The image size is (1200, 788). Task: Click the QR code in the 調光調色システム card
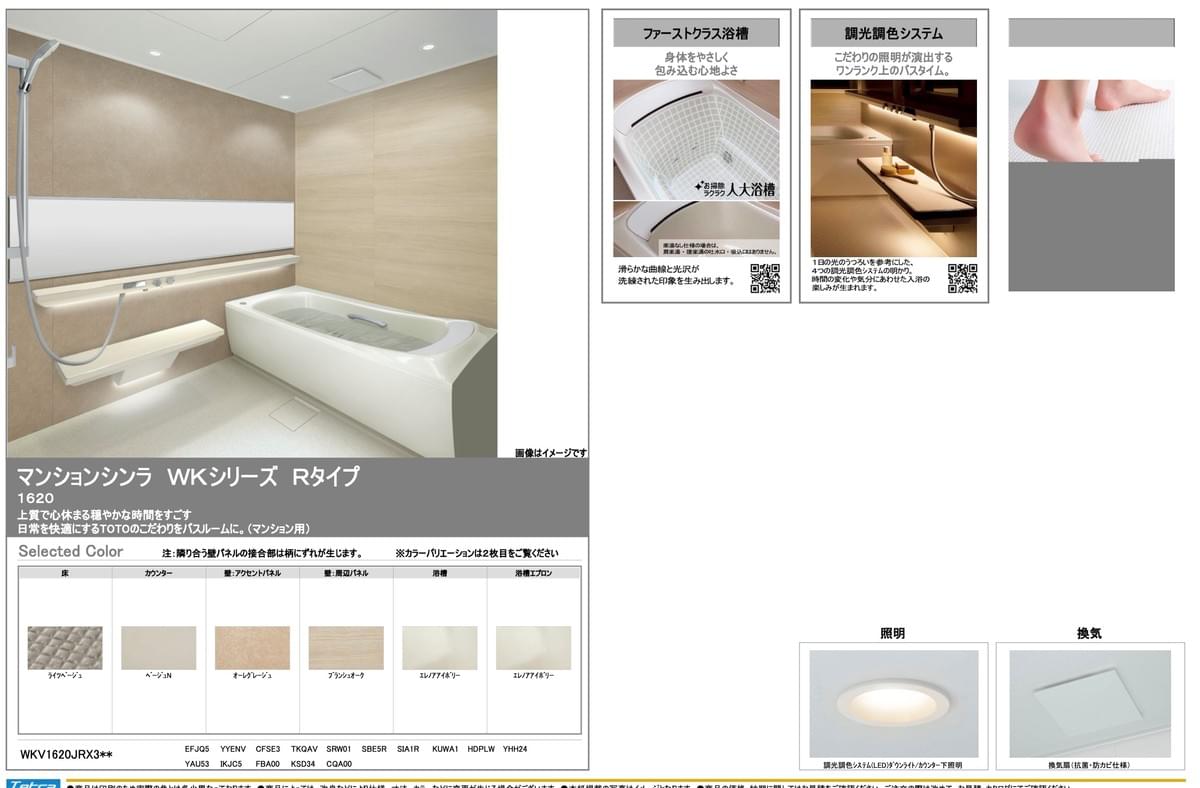(962, 278)
